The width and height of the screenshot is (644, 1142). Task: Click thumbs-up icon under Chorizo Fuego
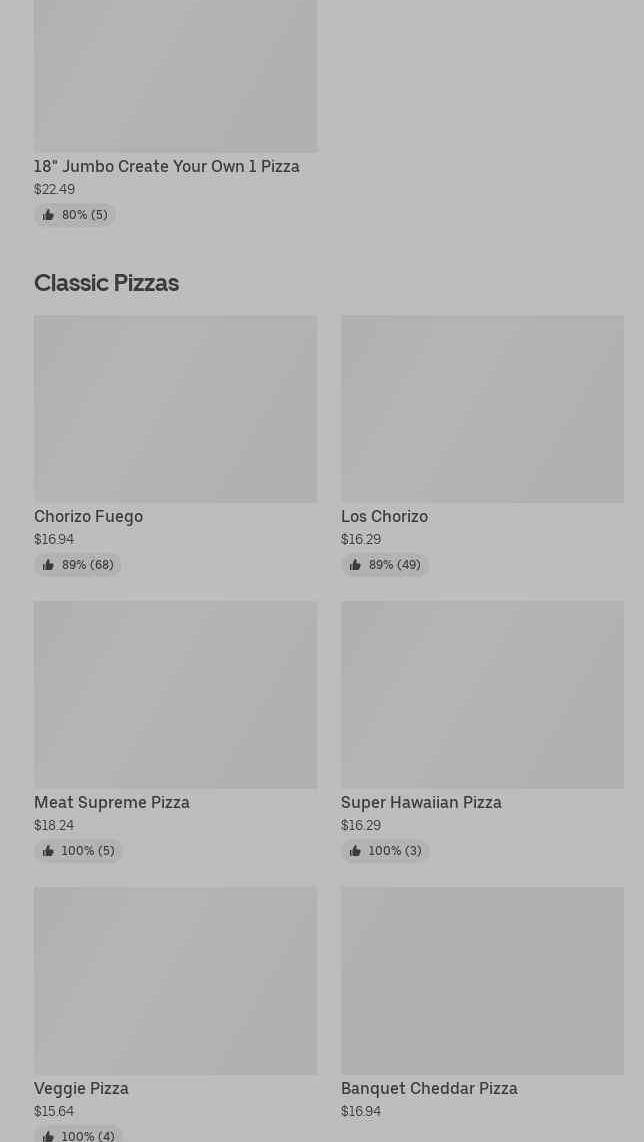tap(48, 565)
